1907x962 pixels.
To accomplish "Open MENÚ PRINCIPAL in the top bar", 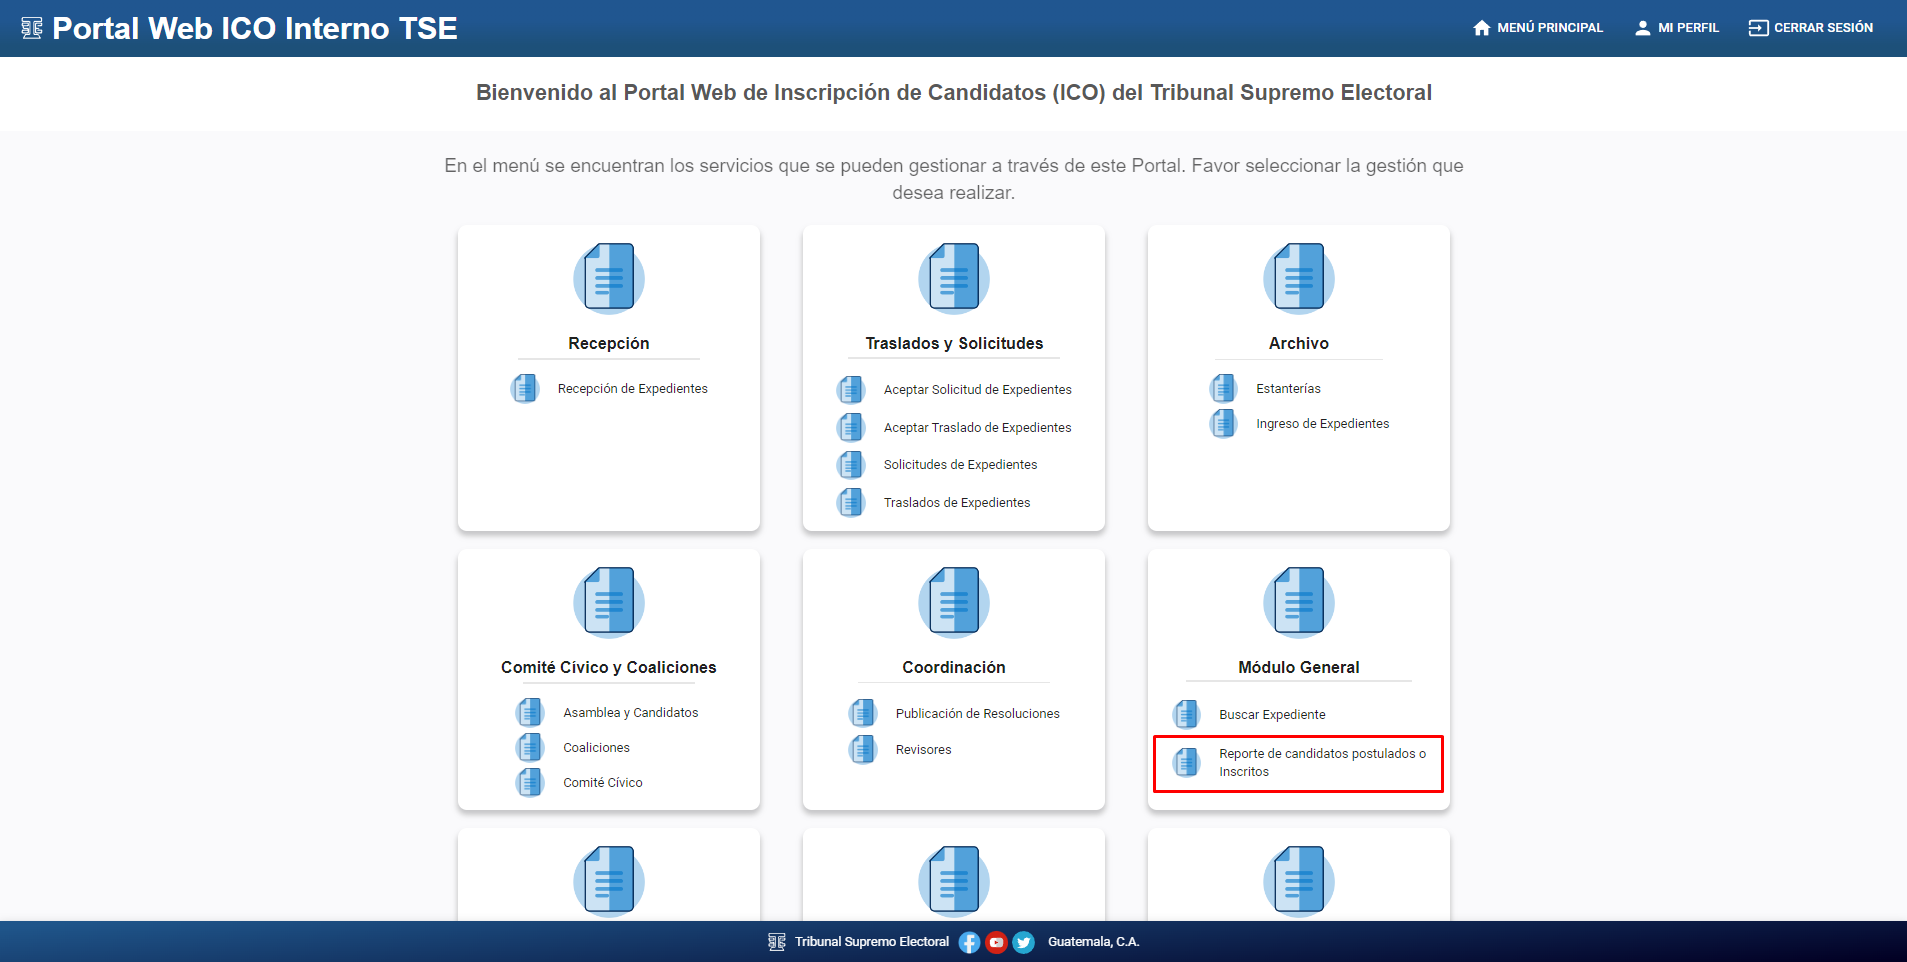I will pyautogui.click(x=1537, y=27).
